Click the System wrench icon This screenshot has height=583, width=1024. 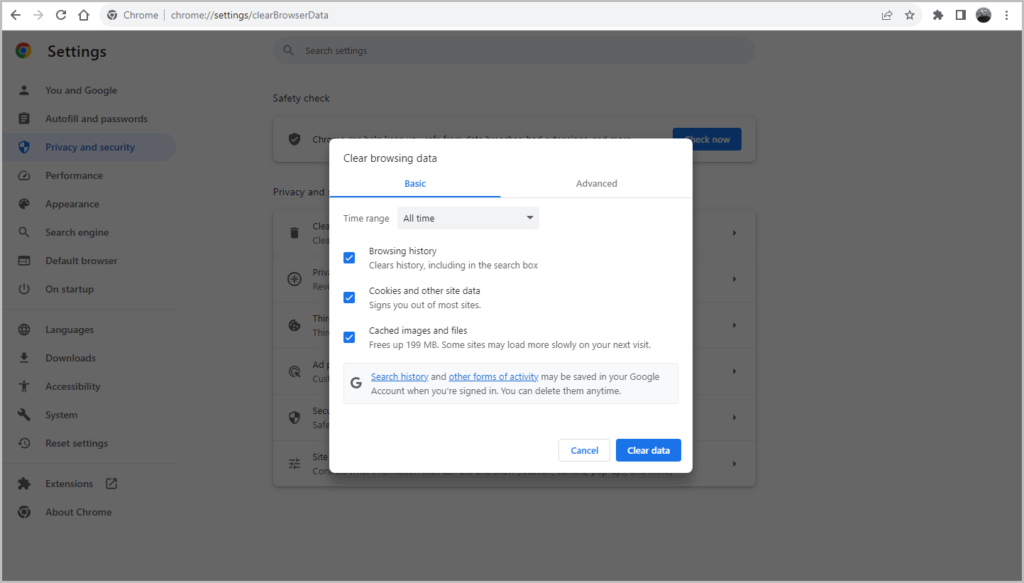[24, 415]
